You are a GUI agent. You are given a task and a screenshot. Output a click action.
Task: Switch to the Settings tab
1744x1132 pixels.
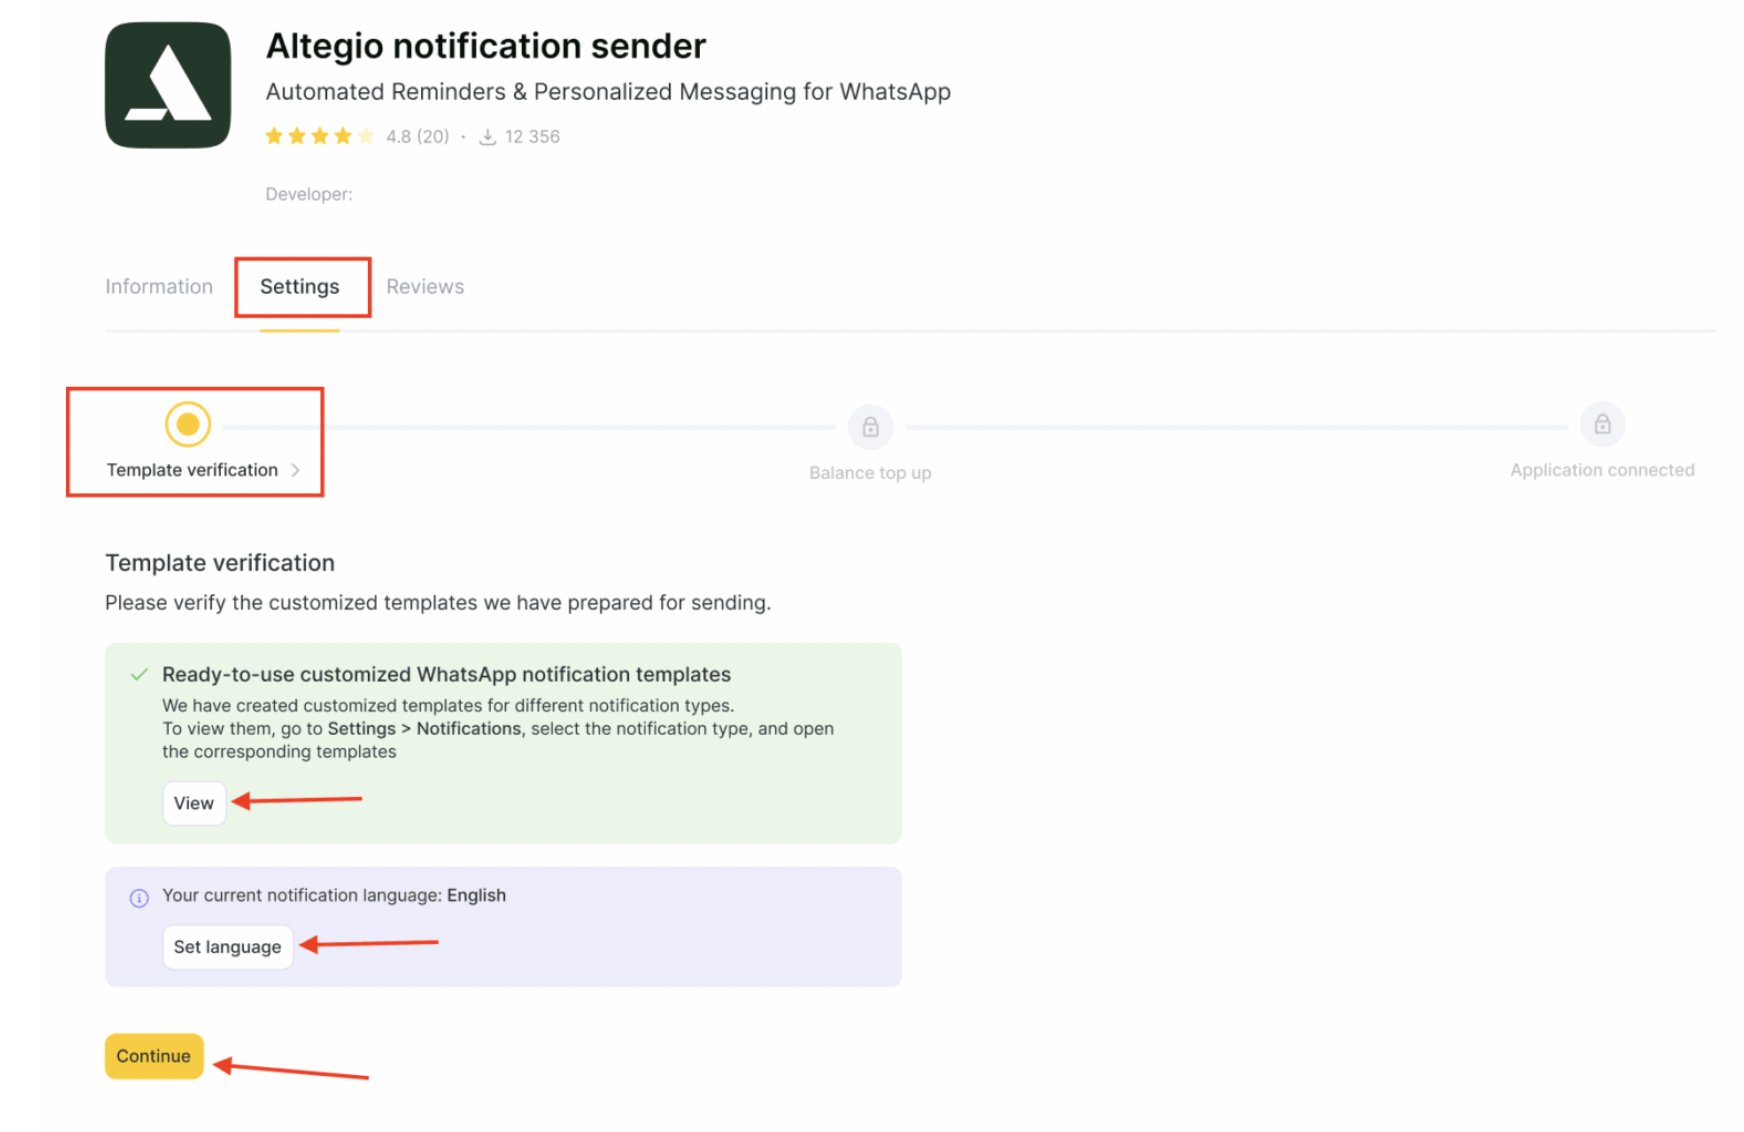[300, 287]
